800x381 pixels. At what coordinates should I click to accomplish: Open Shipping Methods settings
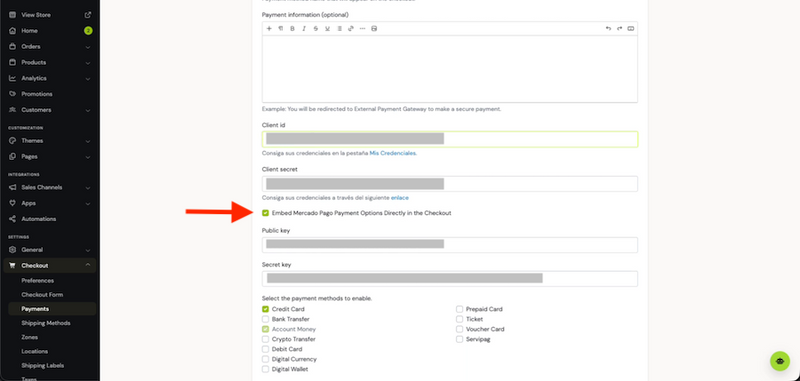tap(46, 323)
